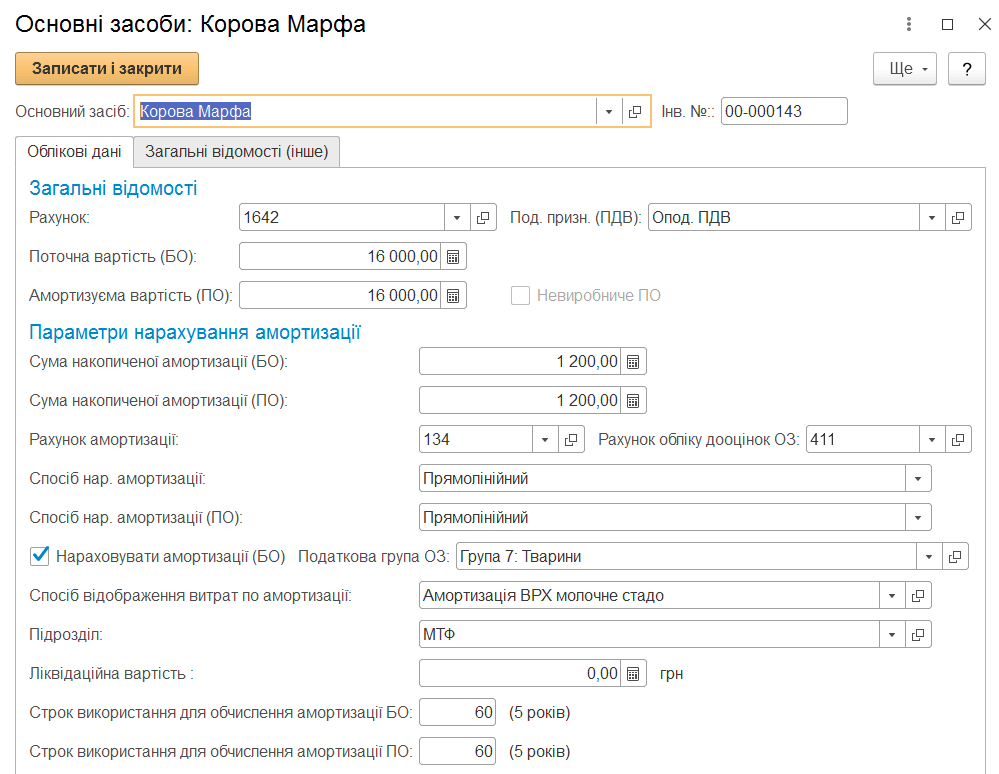Open the three-dot window options menu

tap(909, 24)
